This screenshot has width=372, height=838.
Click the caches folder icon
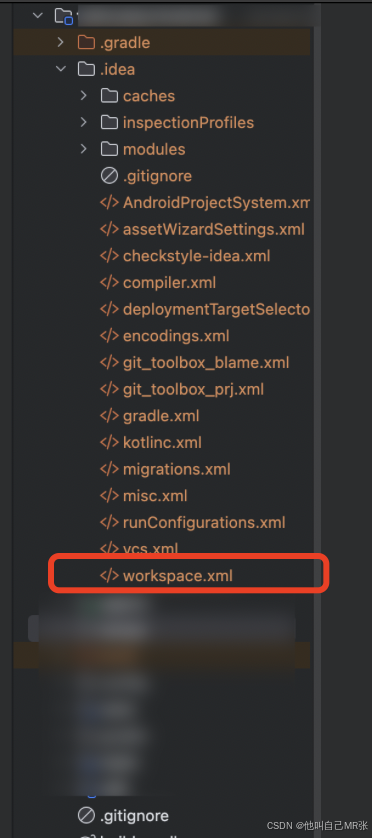pyautogui.click(x=109, y=96)
